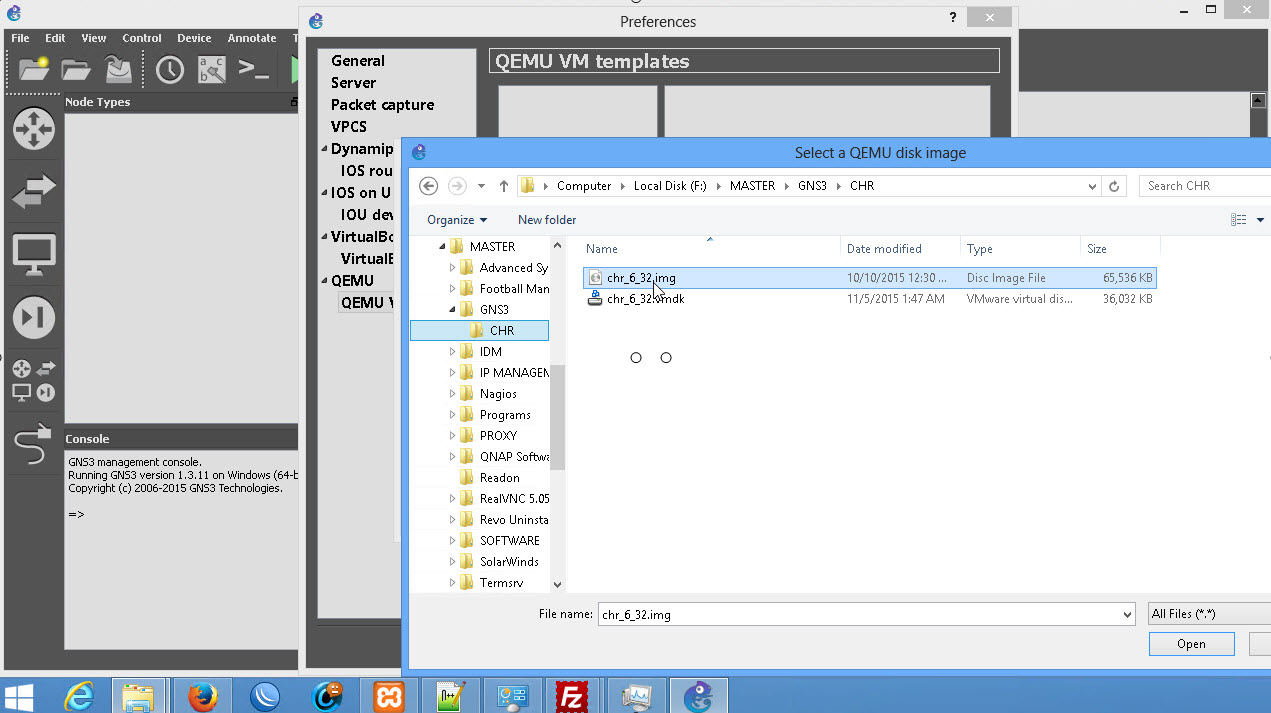Go back in file dialog
The image size is (1271, 713).
coord(428,186)
